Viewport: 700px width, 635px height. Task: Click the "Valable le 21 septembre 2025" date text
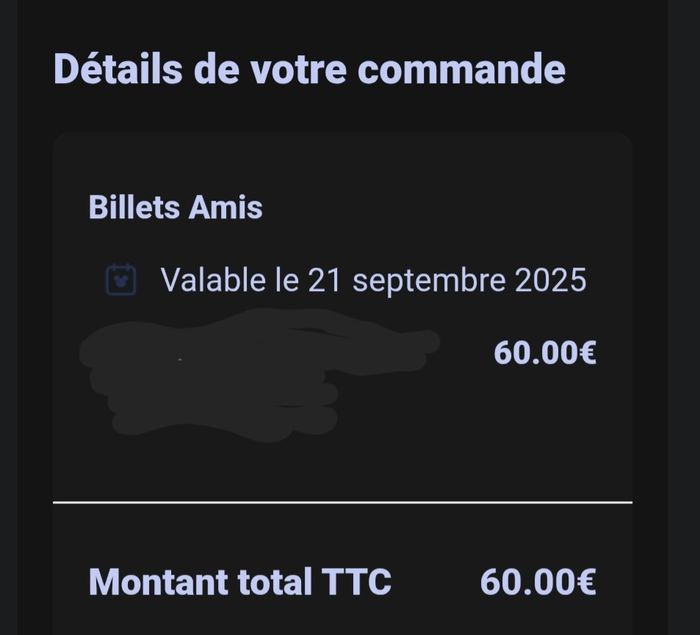pyautogui.click(x=373, y=280)
